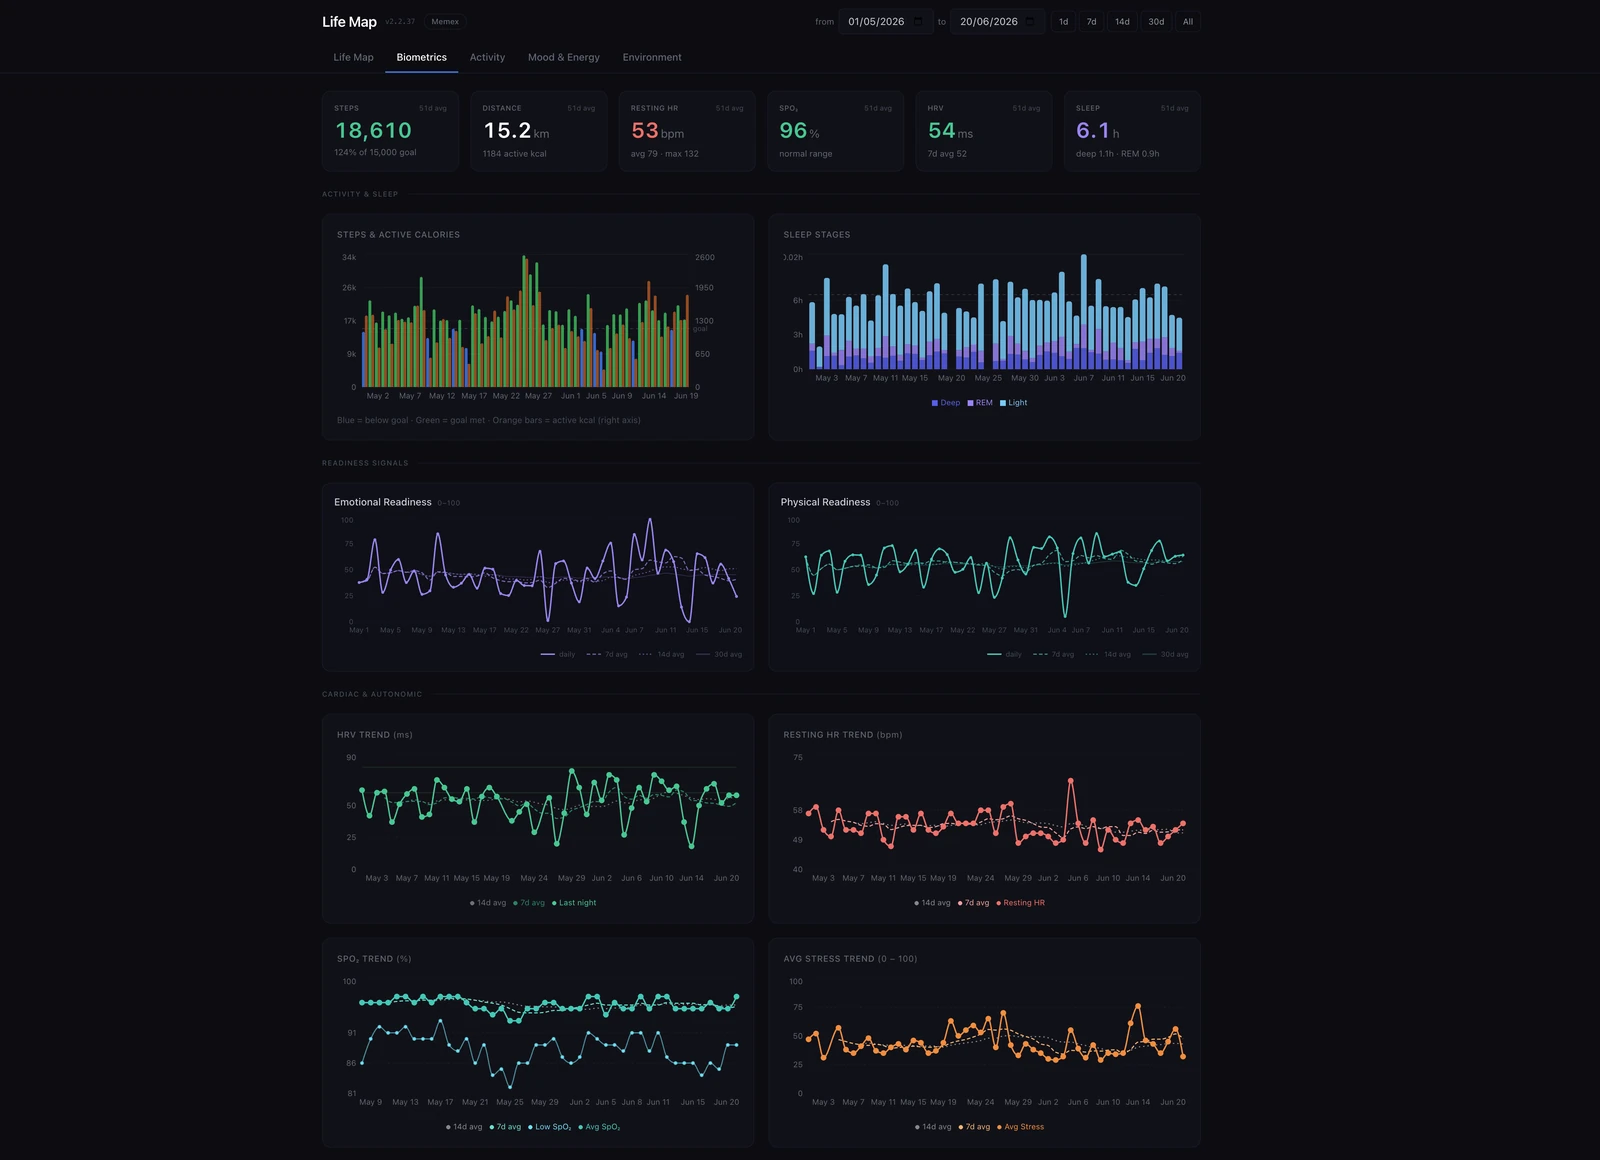Toggle the 14d avg series in Emotional Readiness legend
Viewport: 1600px width, 1160px height.
[x=661, y=654]
